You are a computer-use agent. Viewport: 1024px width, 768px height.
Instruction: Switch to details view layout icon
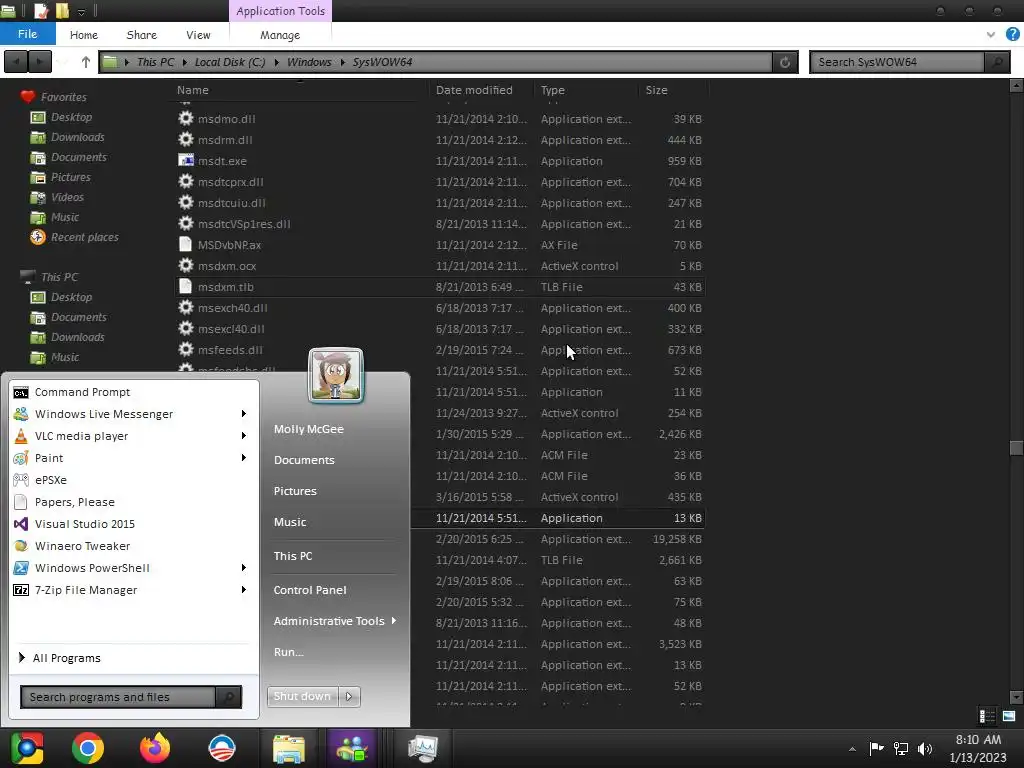click(x=987, y=716)
